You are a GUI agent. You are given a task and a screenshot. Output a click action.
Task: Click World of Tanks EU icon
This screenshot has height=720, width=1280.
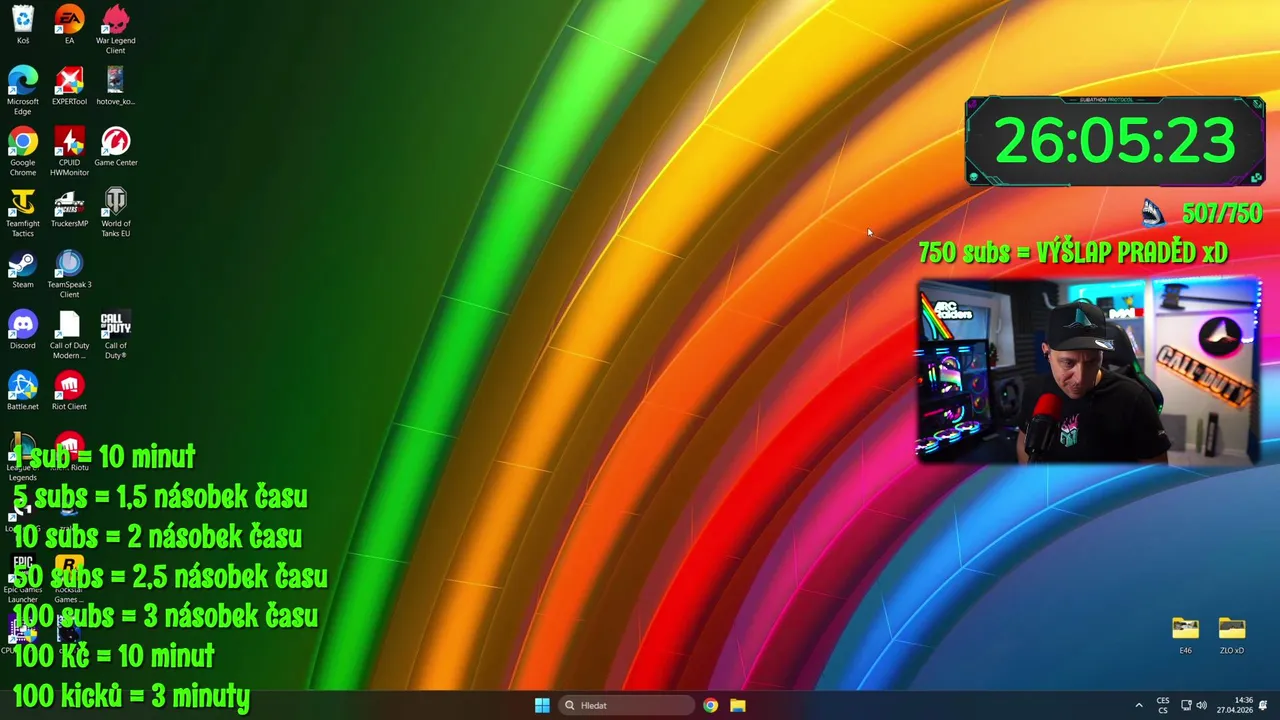click(x=116, y=213)
